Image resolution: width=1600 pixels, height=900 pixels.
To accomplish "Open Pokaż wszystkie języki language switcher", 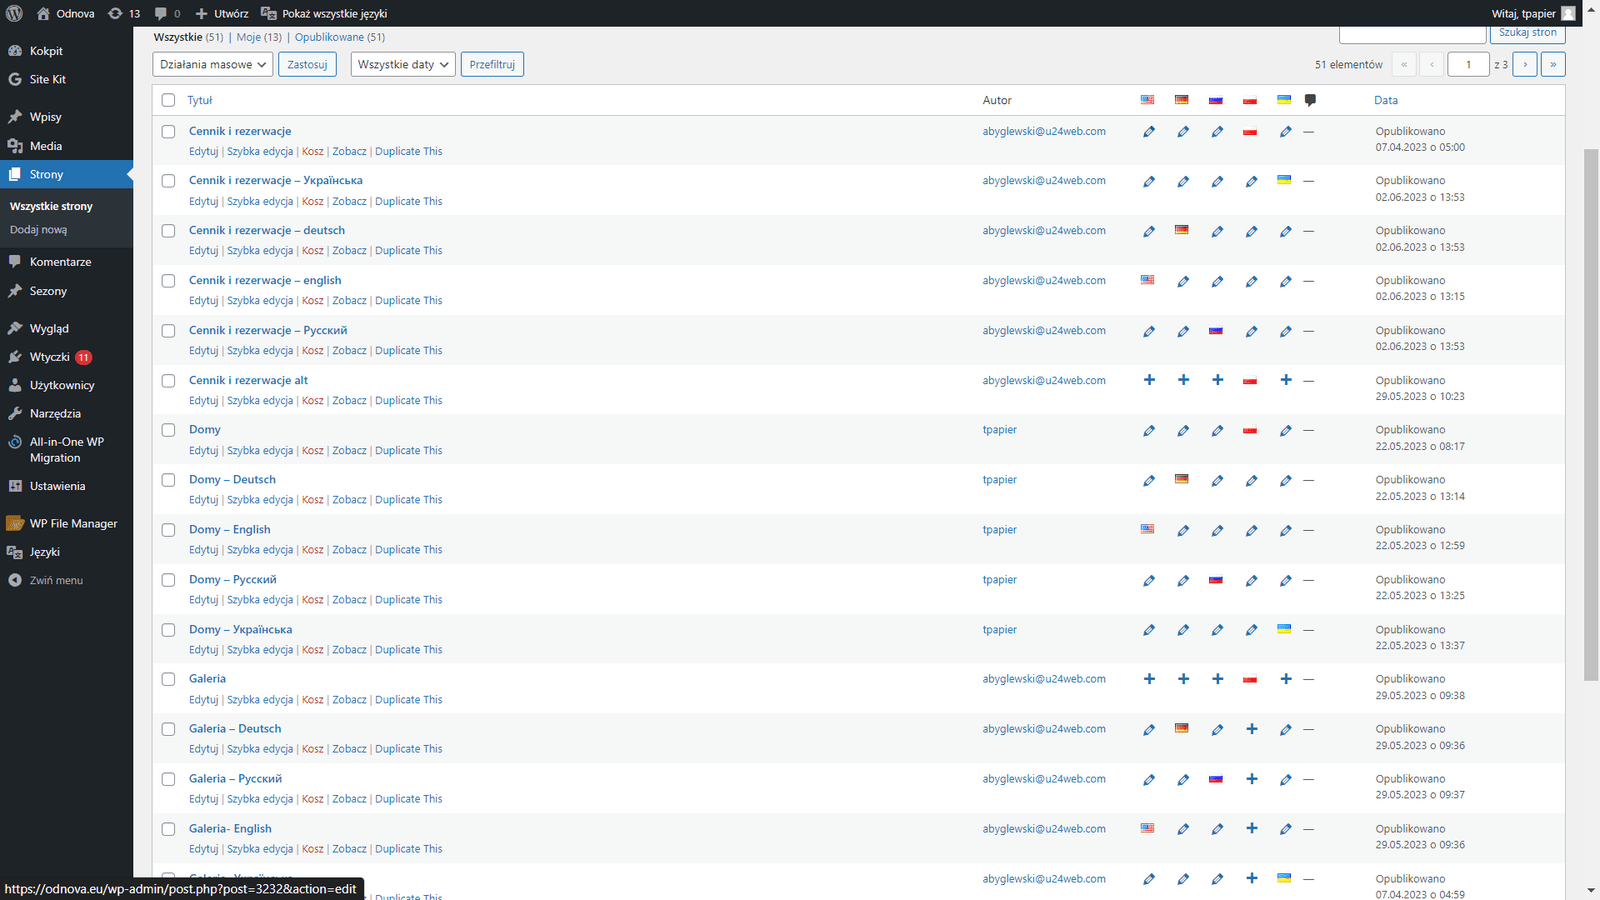I will pos(324,13).
